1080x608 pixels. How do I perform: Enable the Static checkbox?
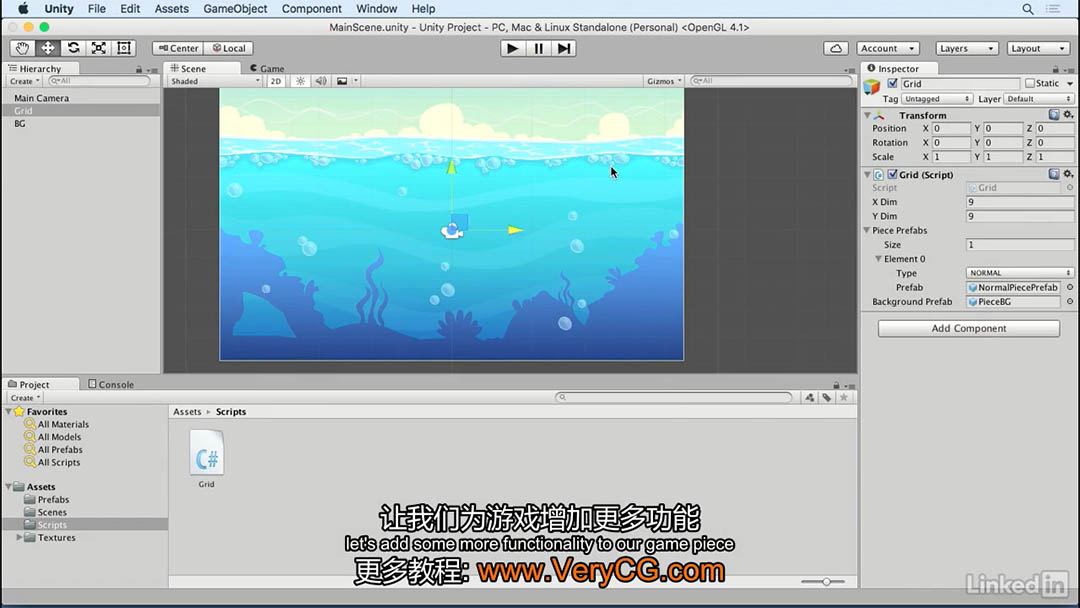1030,83
